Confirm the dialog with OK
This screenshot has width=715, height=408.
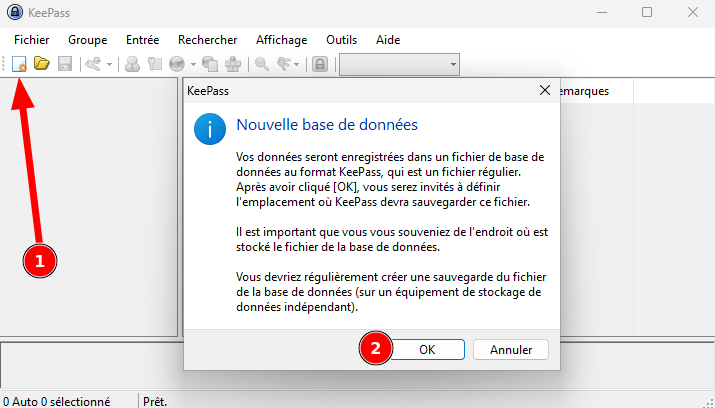[x=427, y=350]
